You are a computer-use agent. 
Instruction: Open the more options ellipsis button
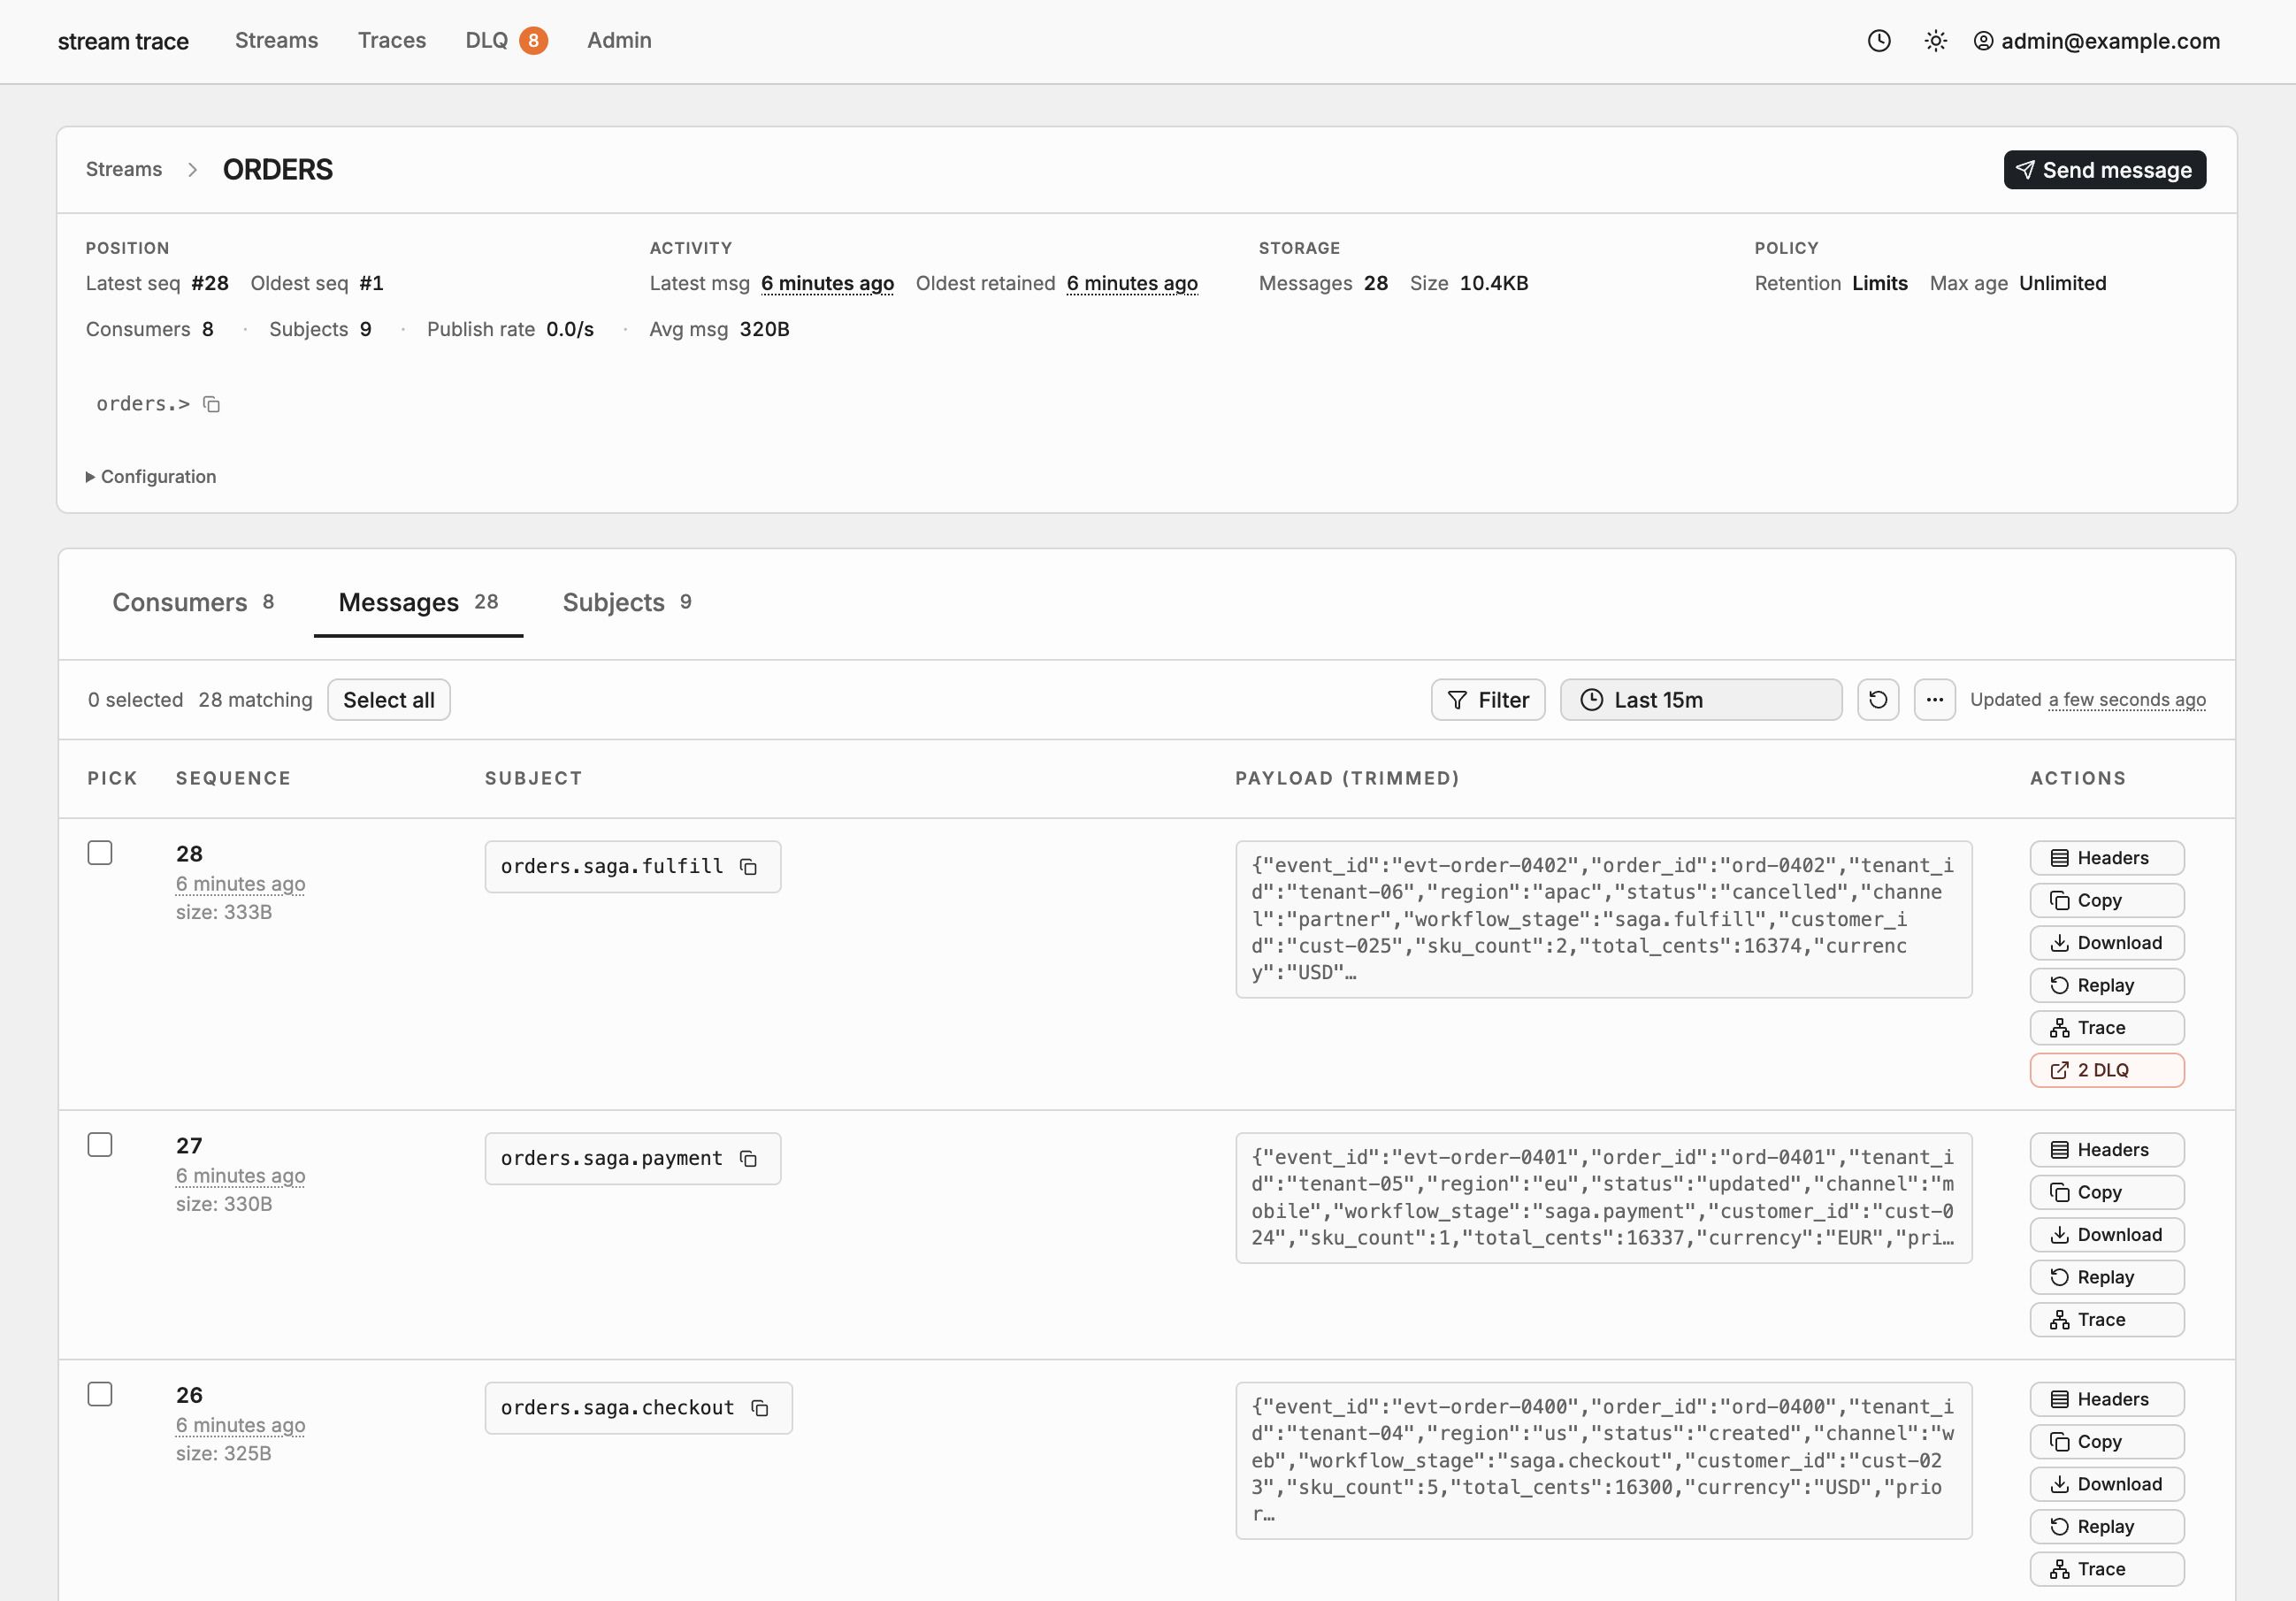[x=1934, y=700]
